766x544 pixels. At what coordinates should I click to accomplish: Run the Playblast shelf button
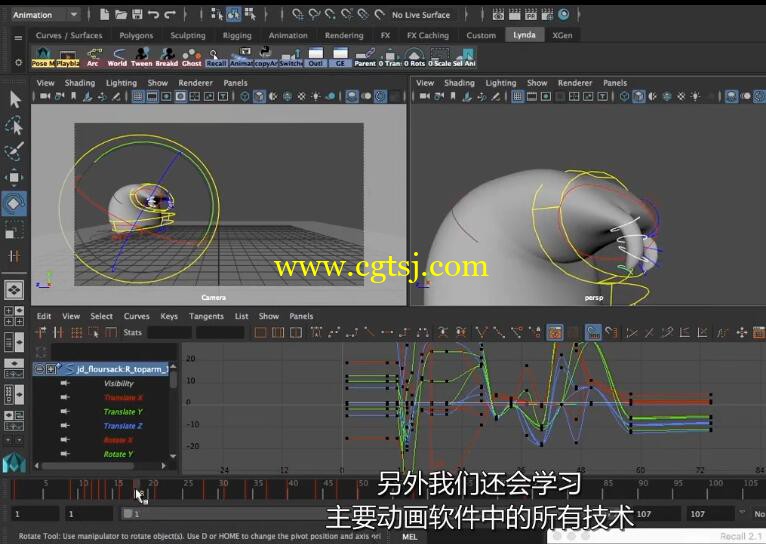(x=67, y=57)
